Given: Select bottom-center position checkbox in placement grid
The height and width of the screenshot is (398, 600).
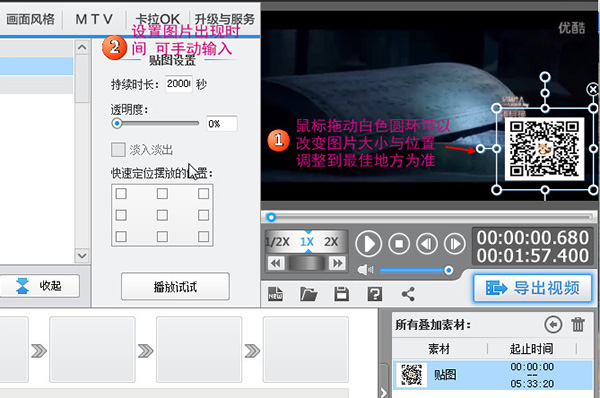Looking at the screenshot, I should coord(162,237).
